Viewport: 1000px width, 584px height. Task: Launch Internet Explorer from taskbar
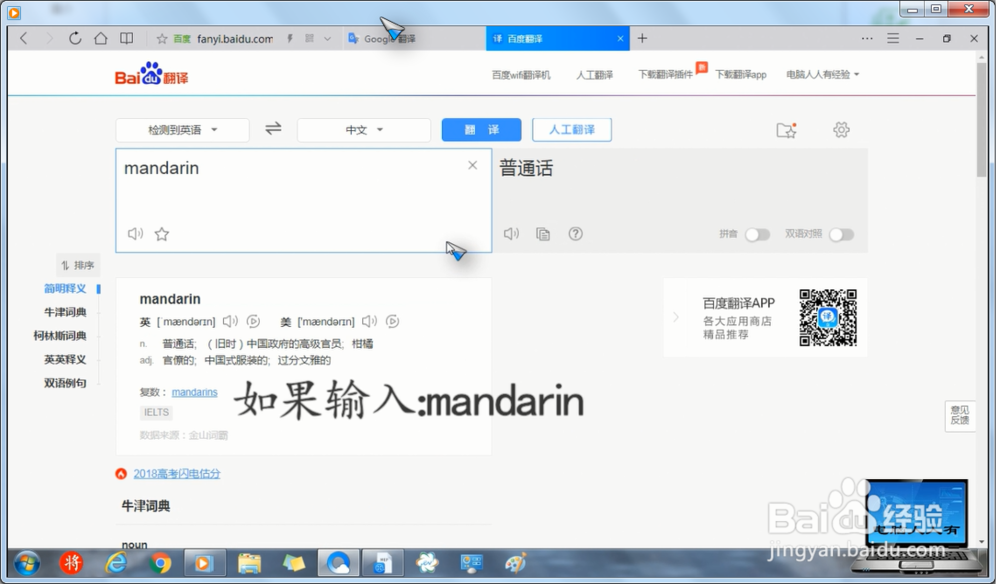click(115, 564)
